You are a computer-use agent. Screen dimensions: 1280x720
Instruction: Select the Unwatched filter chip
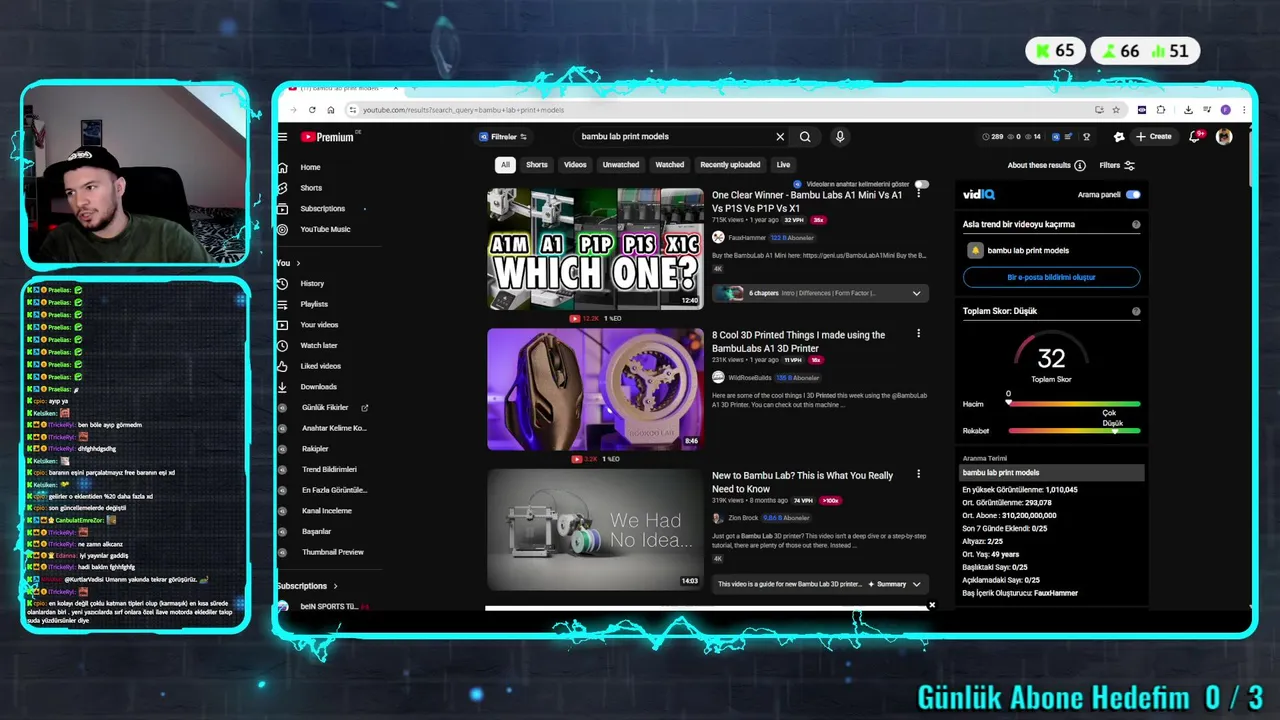(621, 165)
